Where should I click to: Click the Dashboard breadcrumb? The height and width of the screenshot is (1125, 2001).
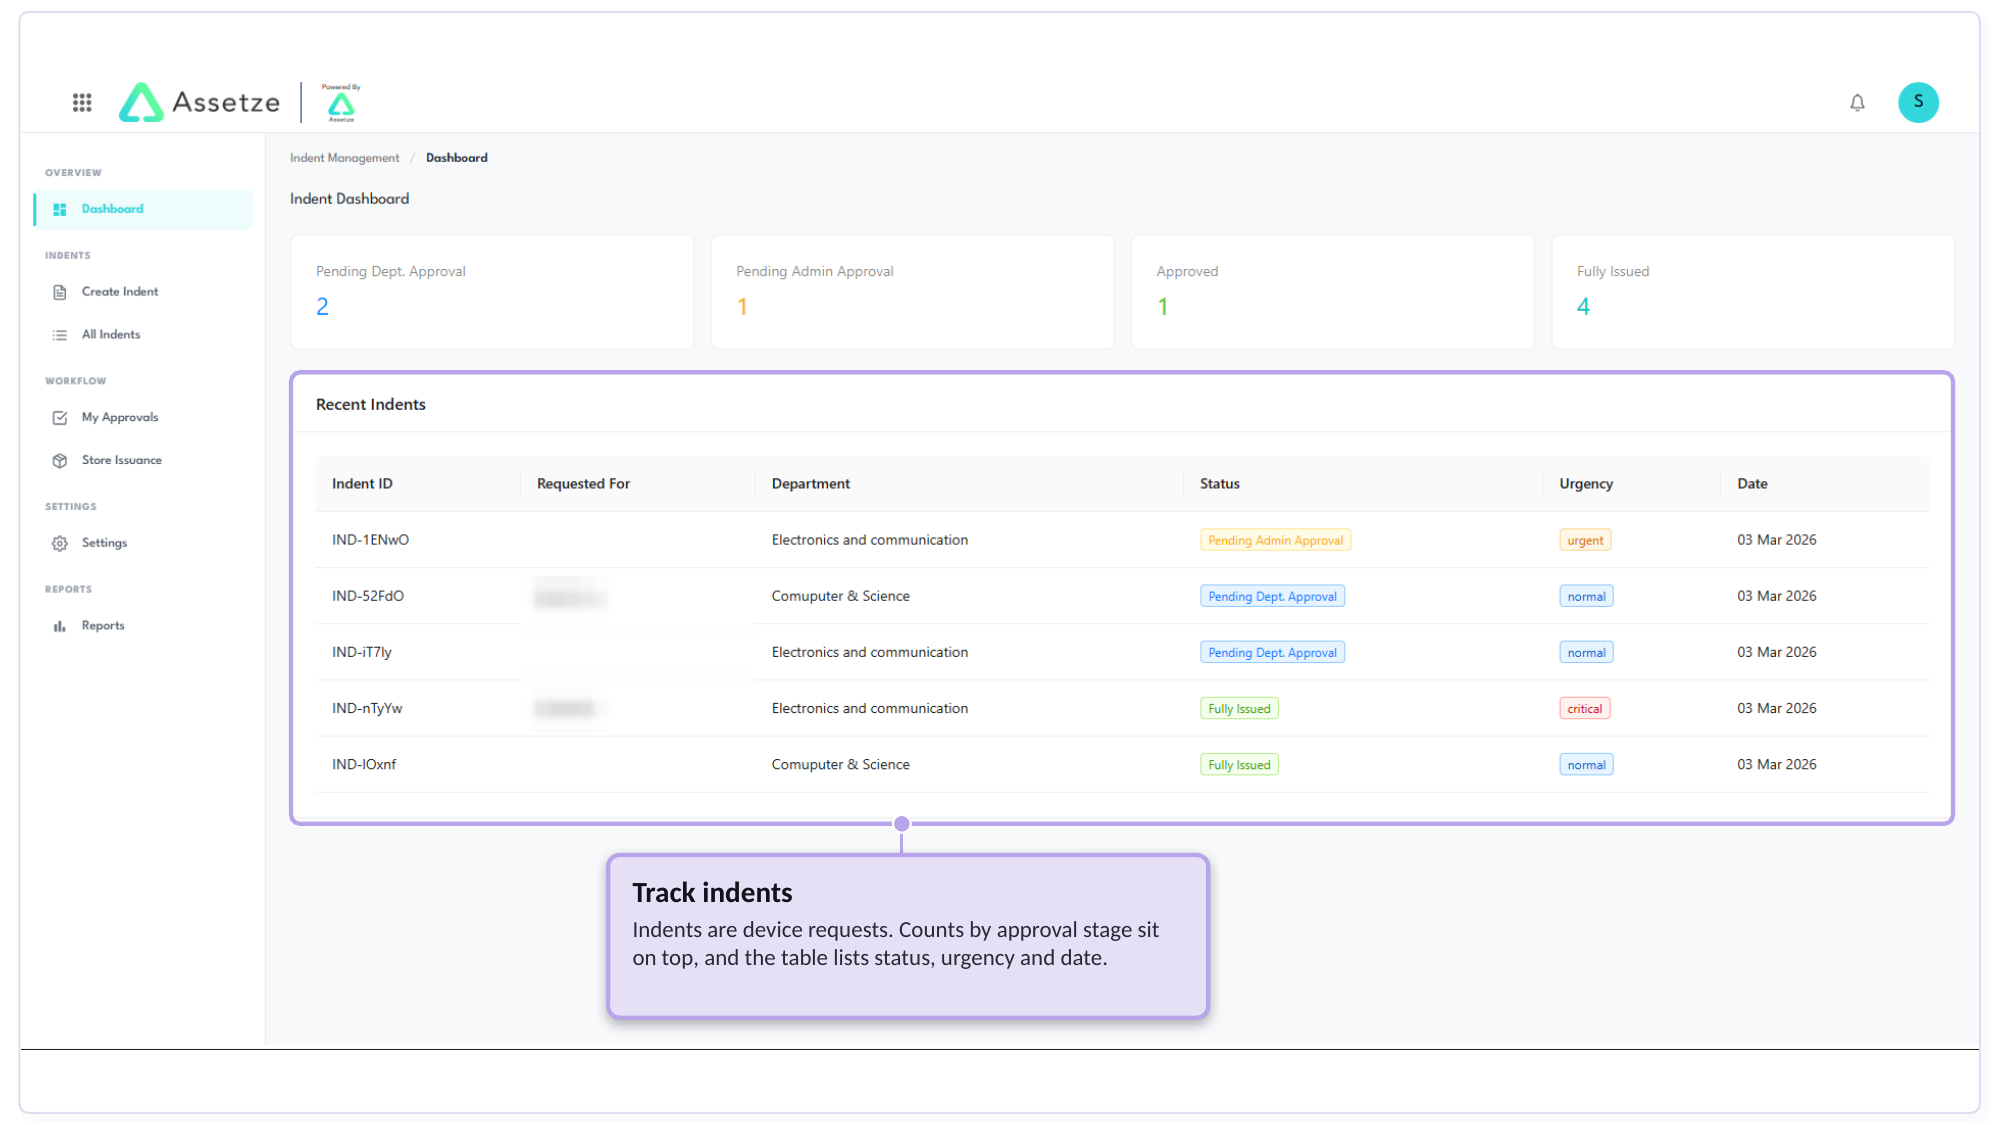tap(457, 158)
